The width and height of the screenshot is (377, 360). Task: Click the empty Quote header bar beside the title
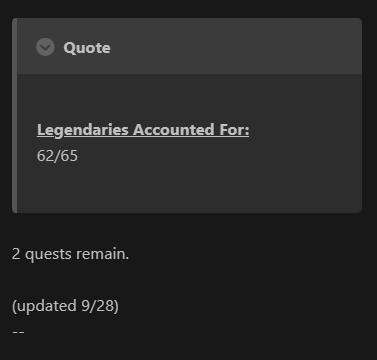233,47
